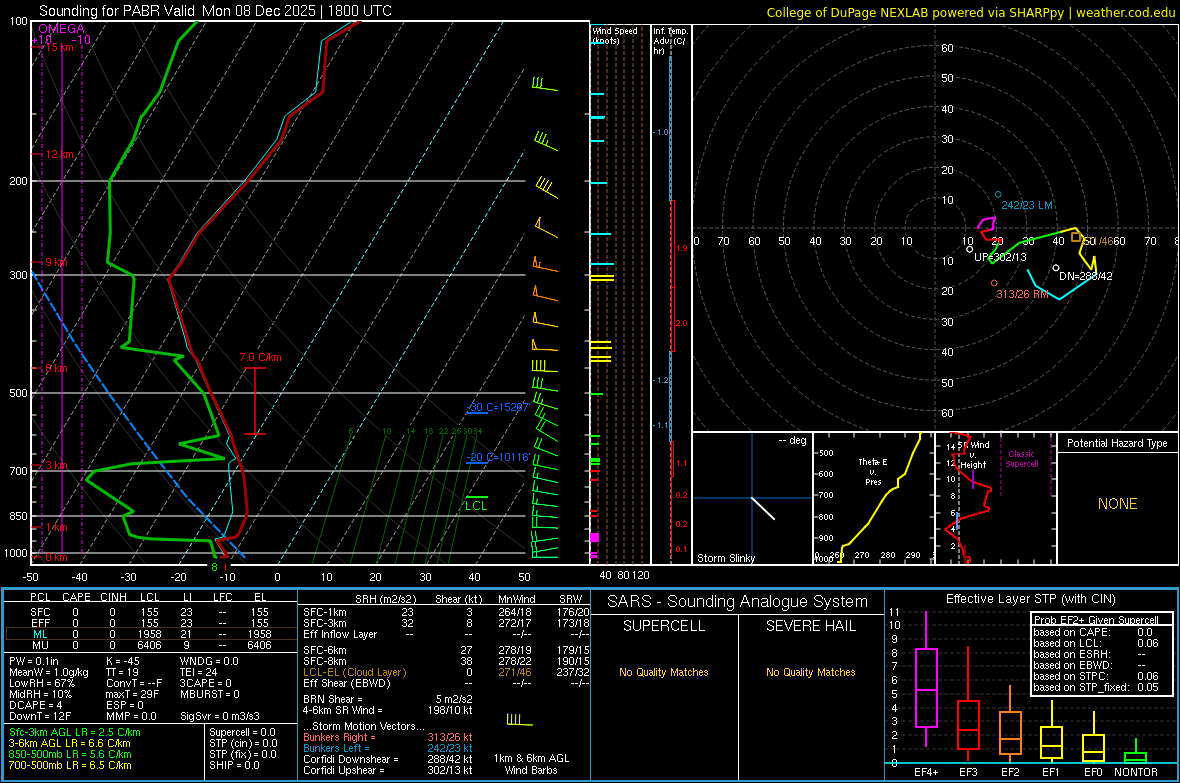Image resolution: width=1180 pixels, height=783 pixels.
Task: Click the 7.0 C/km lapse rate label
Action: 260,357
